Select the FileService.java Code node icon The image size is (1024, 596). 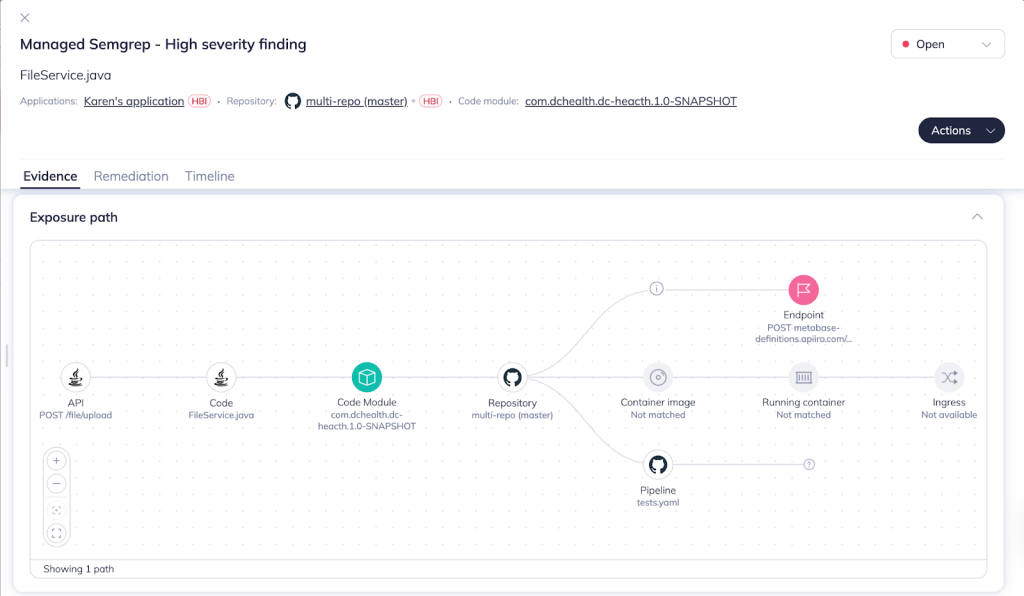pyautogui.click(x=221, y=377)
